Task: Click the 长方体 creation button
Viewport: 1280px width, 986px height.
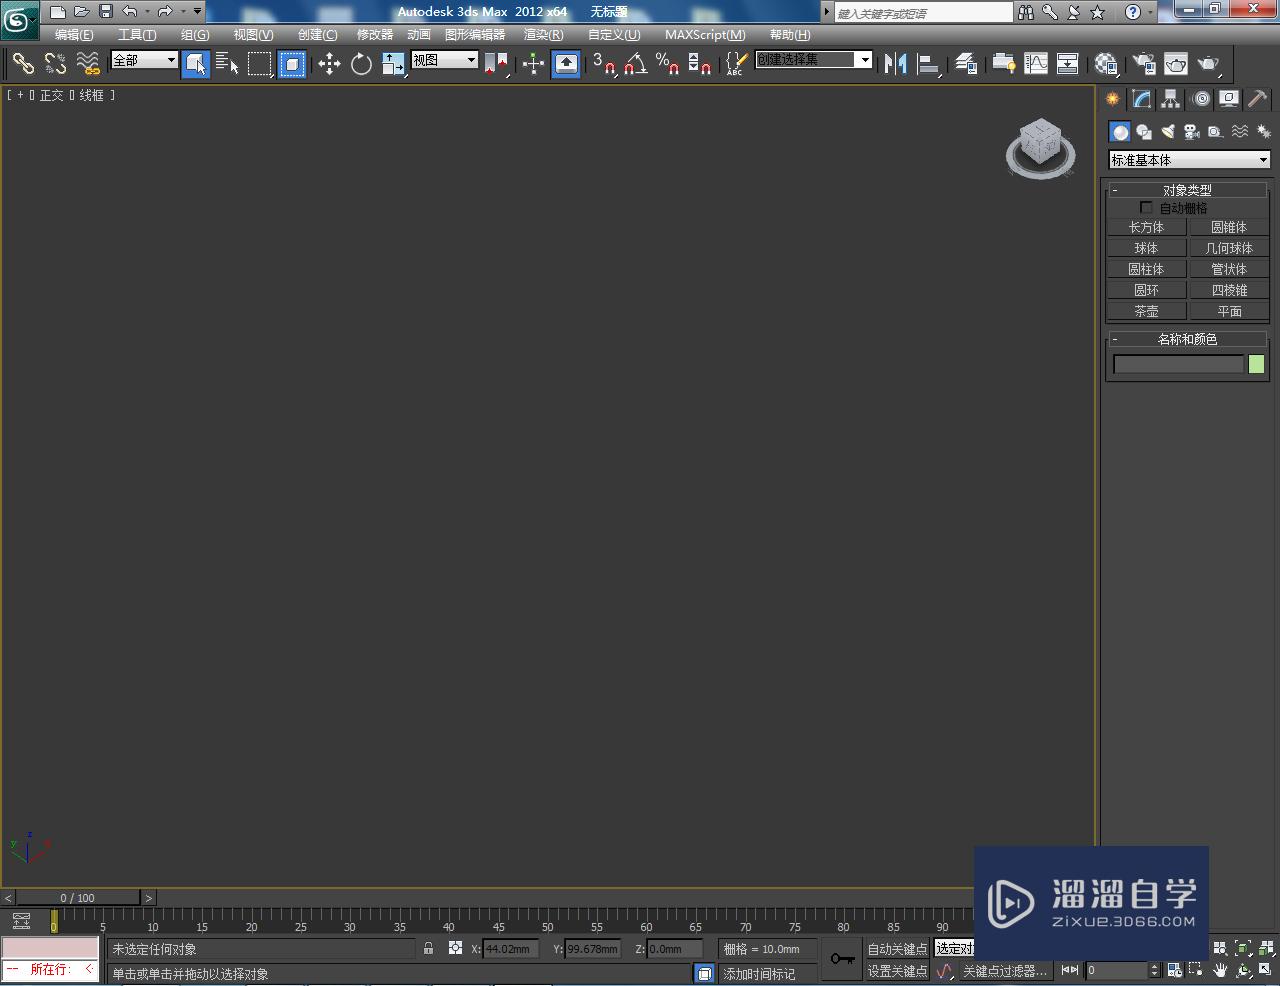Action: click(x=1145, y=227)
